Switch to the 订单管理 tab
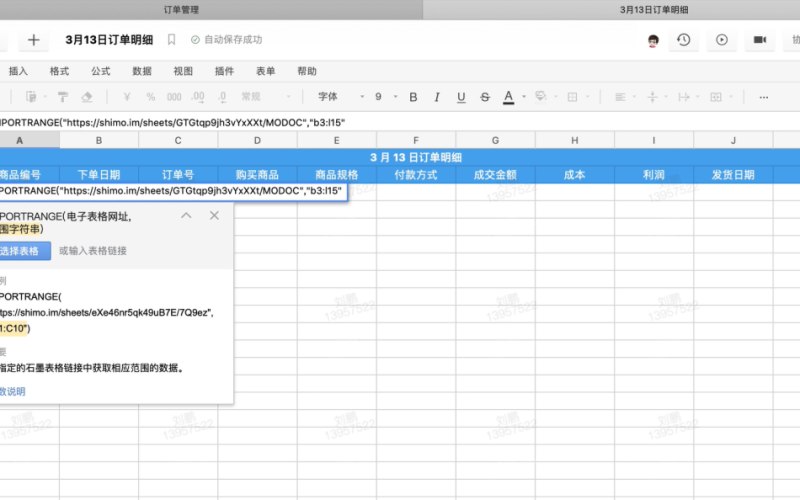800x500 pixels. point(181,10)
